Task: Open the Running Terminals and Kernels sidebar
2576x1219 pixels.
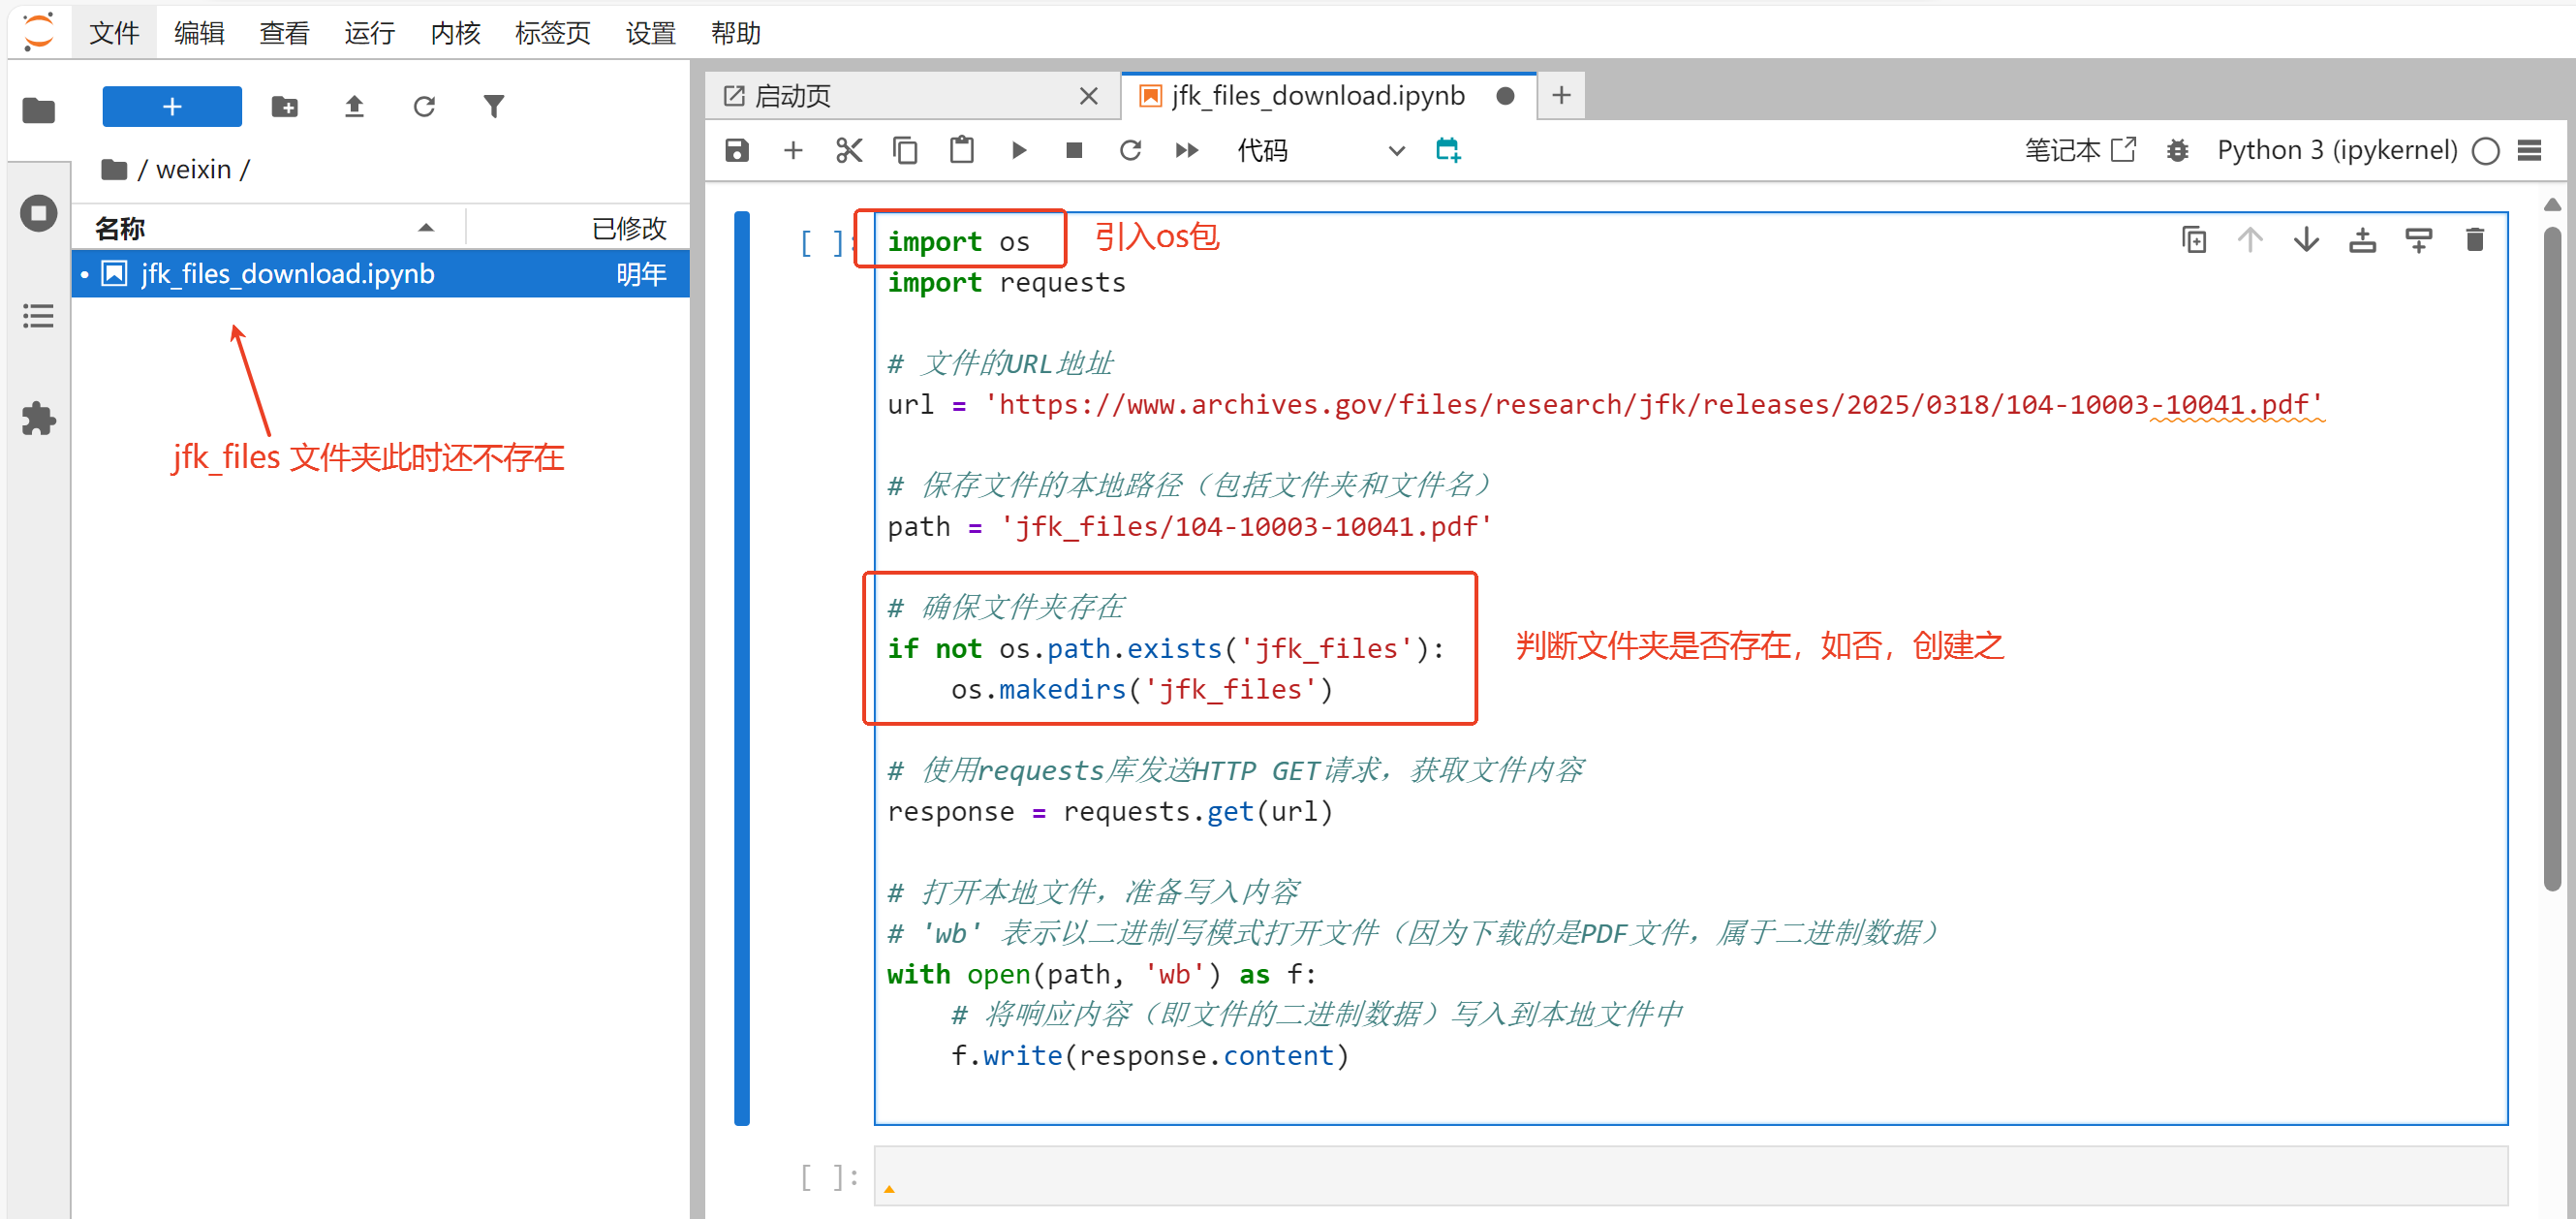Action: click(38, 213)
